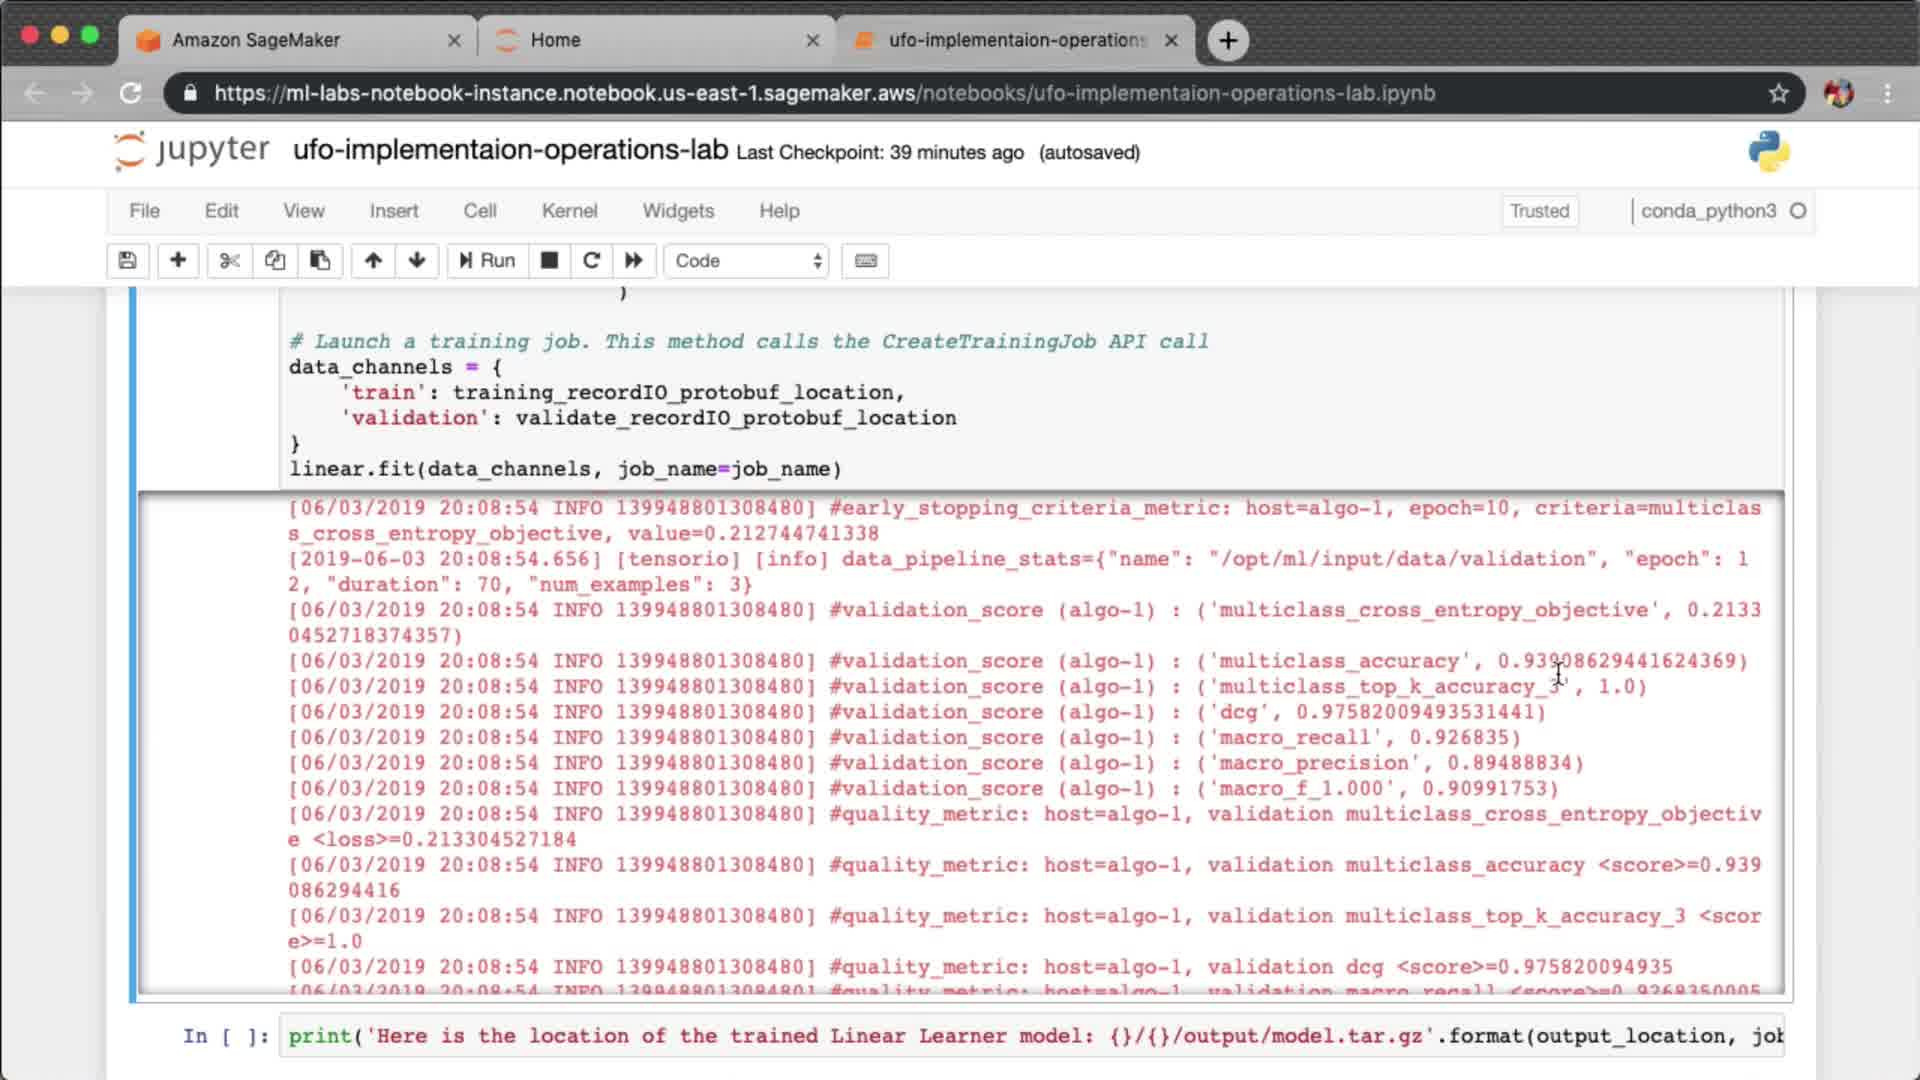Viewport: 1920px width, 1080px height.
Task: Copy selected cells icon
Action: pyautogui.click(x=274, y=261)
